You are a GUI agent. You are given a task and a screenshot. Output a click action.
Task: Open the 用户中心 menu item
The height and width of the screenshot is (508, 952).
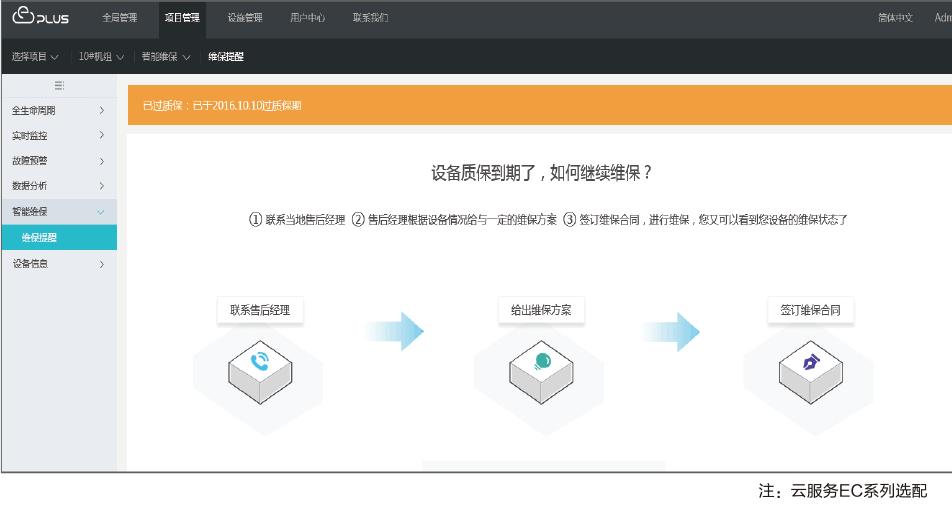(x=307, y=18)
